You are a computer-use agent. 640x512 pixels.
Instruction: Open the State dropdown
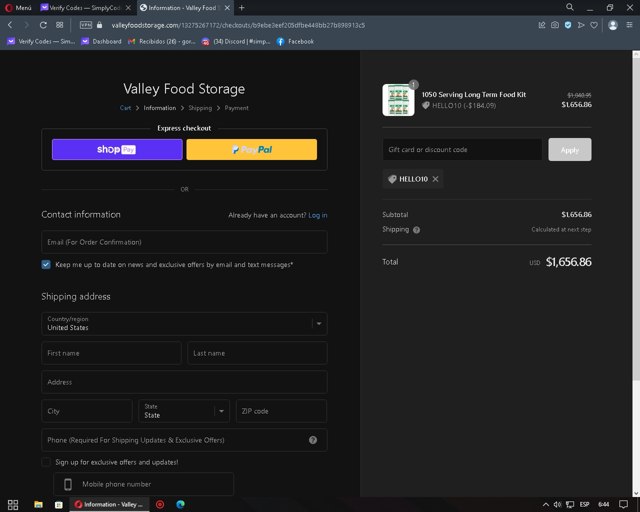click(184, 411)
